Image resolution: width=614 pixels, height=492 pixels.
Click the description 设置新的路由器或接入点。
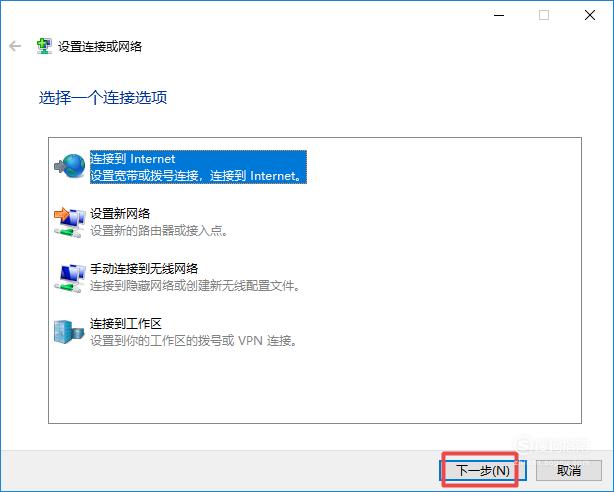click(x=159, y=231)
